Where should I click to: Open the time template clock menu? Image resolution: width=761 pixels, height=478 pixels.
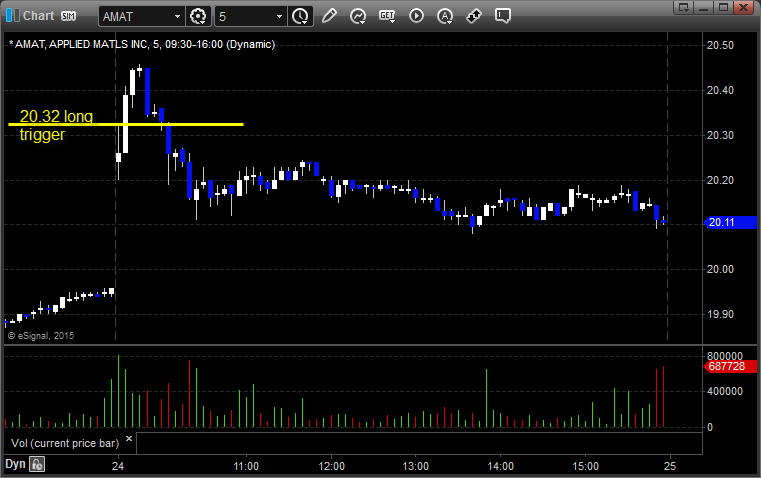300,16
